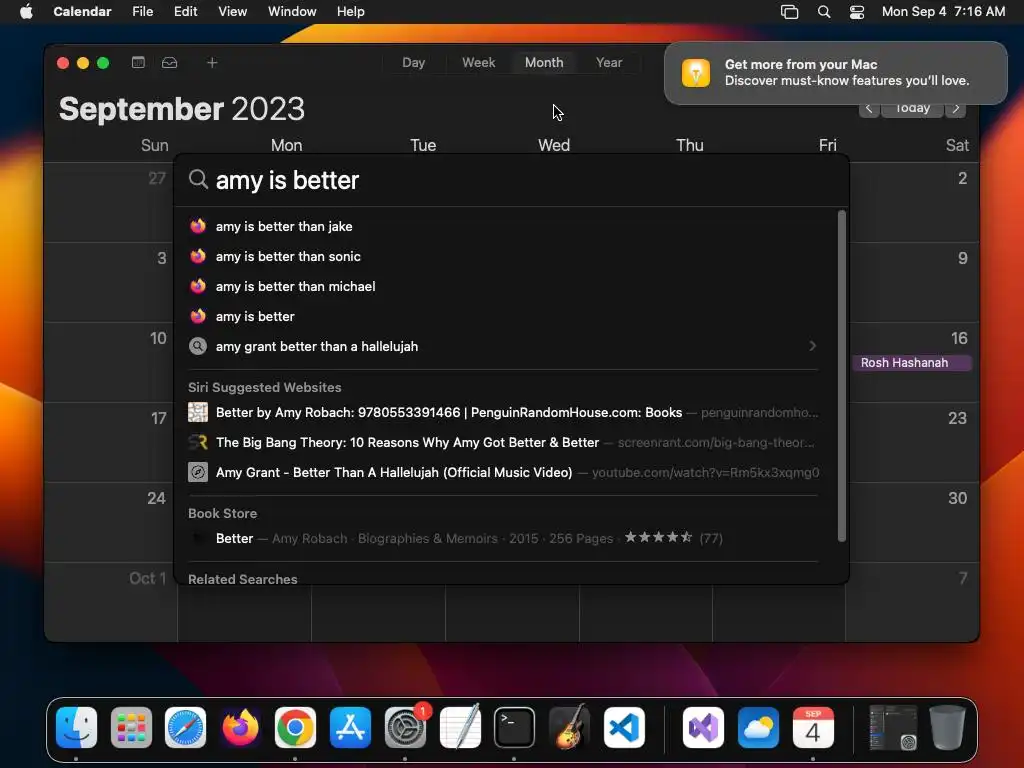Open Launchpad from the dock

point(131,727)
